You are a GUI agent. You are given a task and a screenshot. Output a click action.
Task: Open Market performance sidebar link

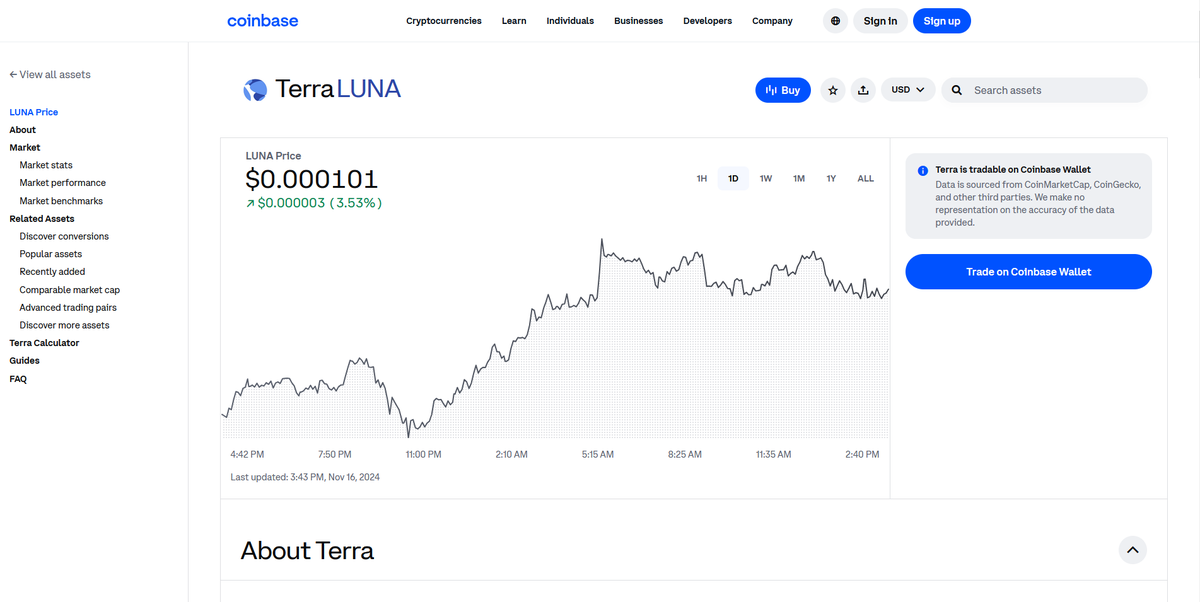pyautogui.click(x=63, y=183)
